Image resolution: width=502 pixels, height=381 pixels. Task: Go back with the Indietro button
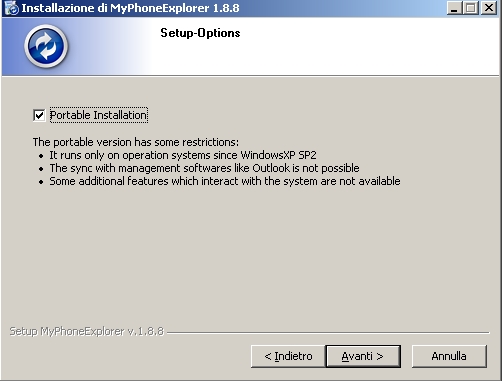tap(288, 356)
